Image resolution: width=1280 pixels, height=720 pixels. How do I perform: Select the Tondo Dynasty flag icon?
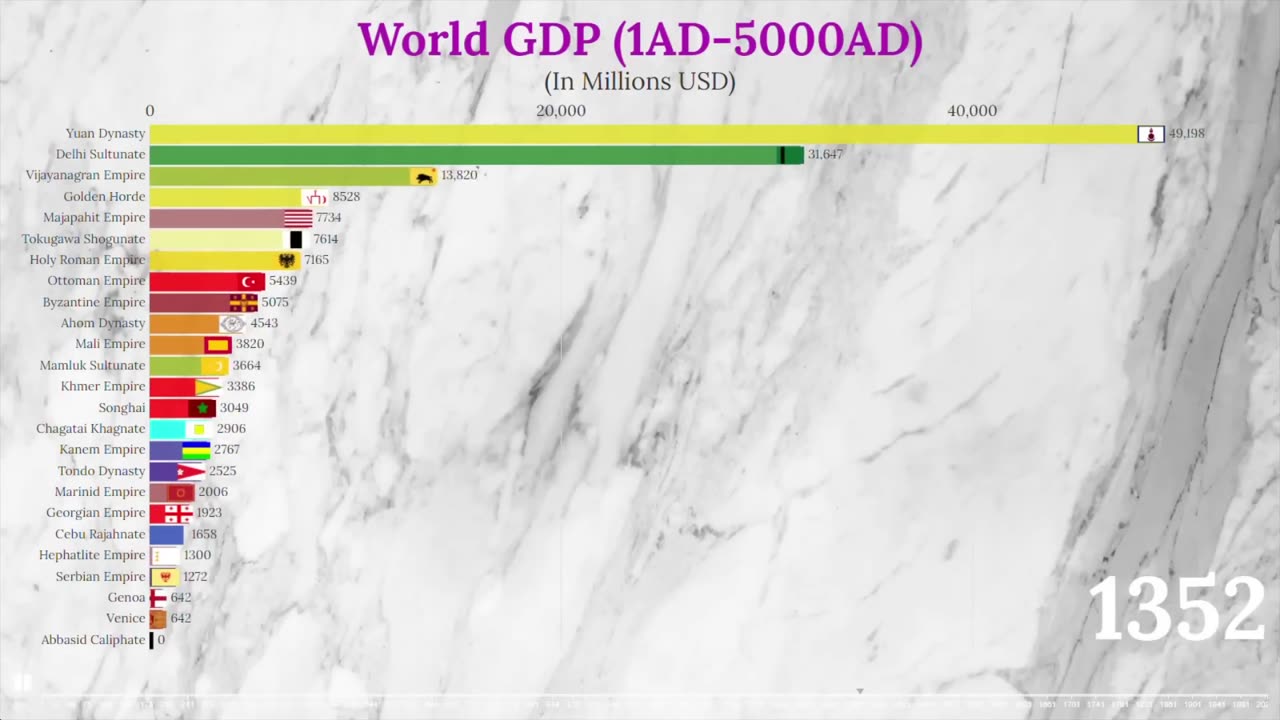pyautogui.click(x=191, y=471)
